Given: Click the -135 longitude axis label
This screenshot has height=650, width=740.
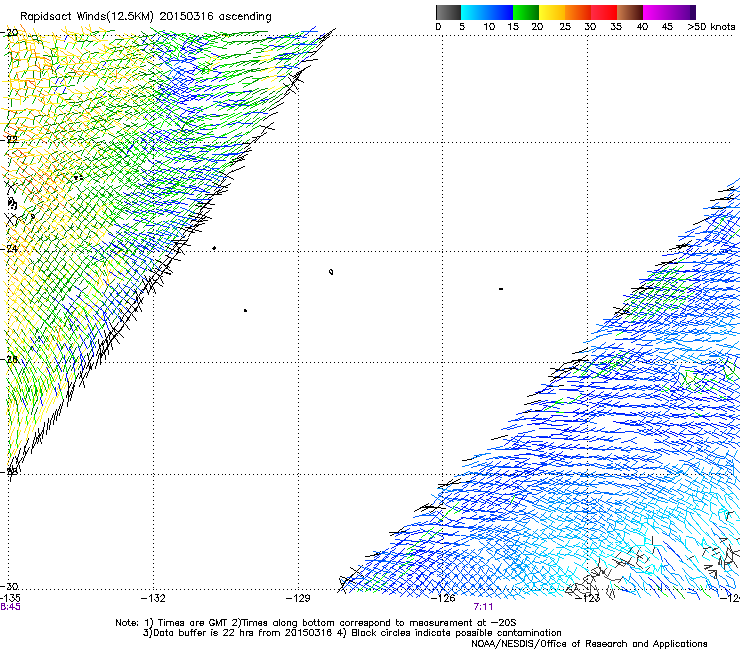Looking at the screenshot, I should point(10,599).
